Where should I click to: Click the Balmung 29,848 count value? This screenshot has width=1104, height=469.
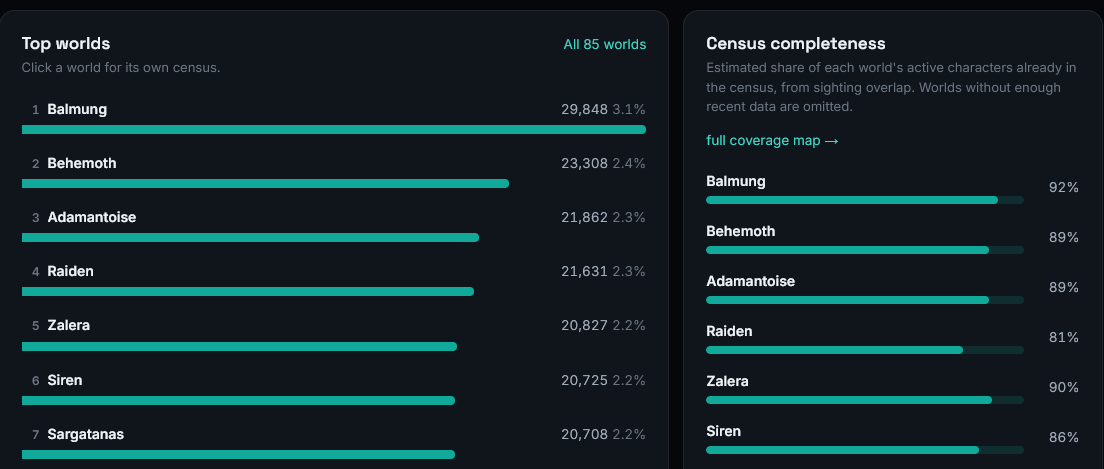(x=584, y=109)
